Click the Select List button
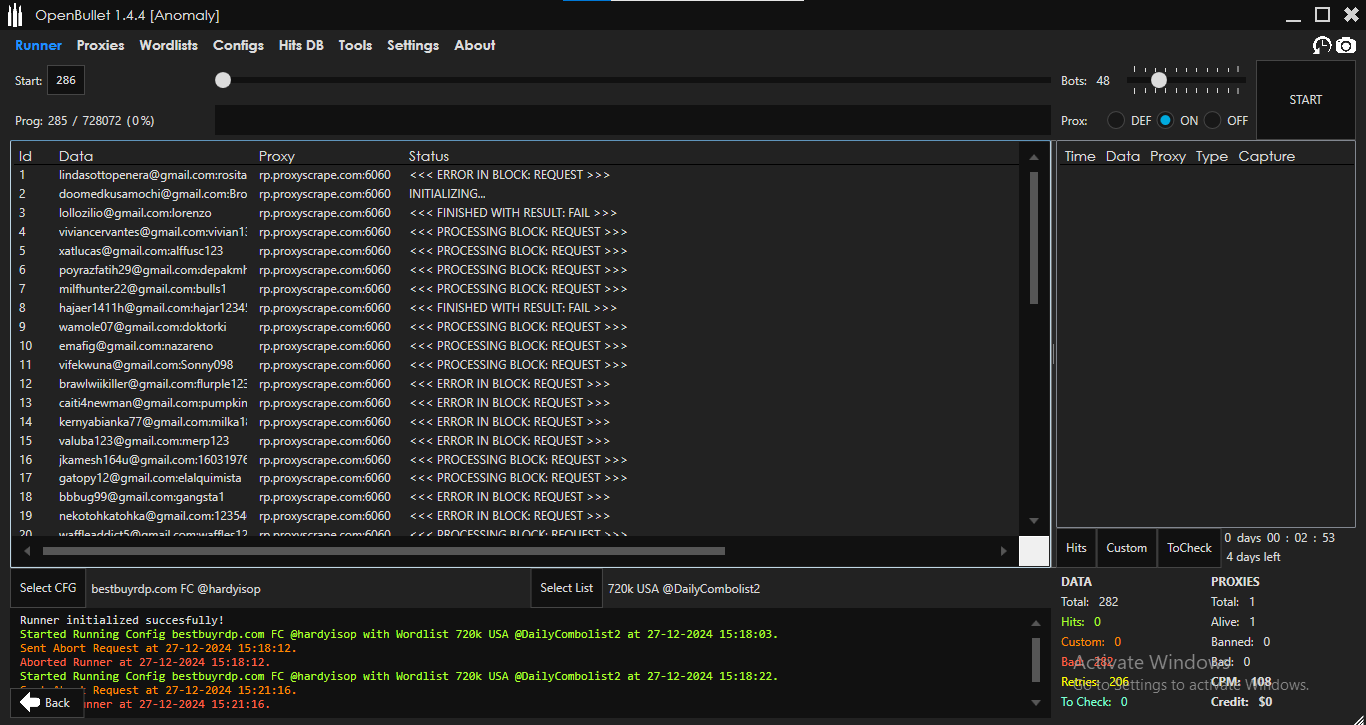 [x=567, y=588]
